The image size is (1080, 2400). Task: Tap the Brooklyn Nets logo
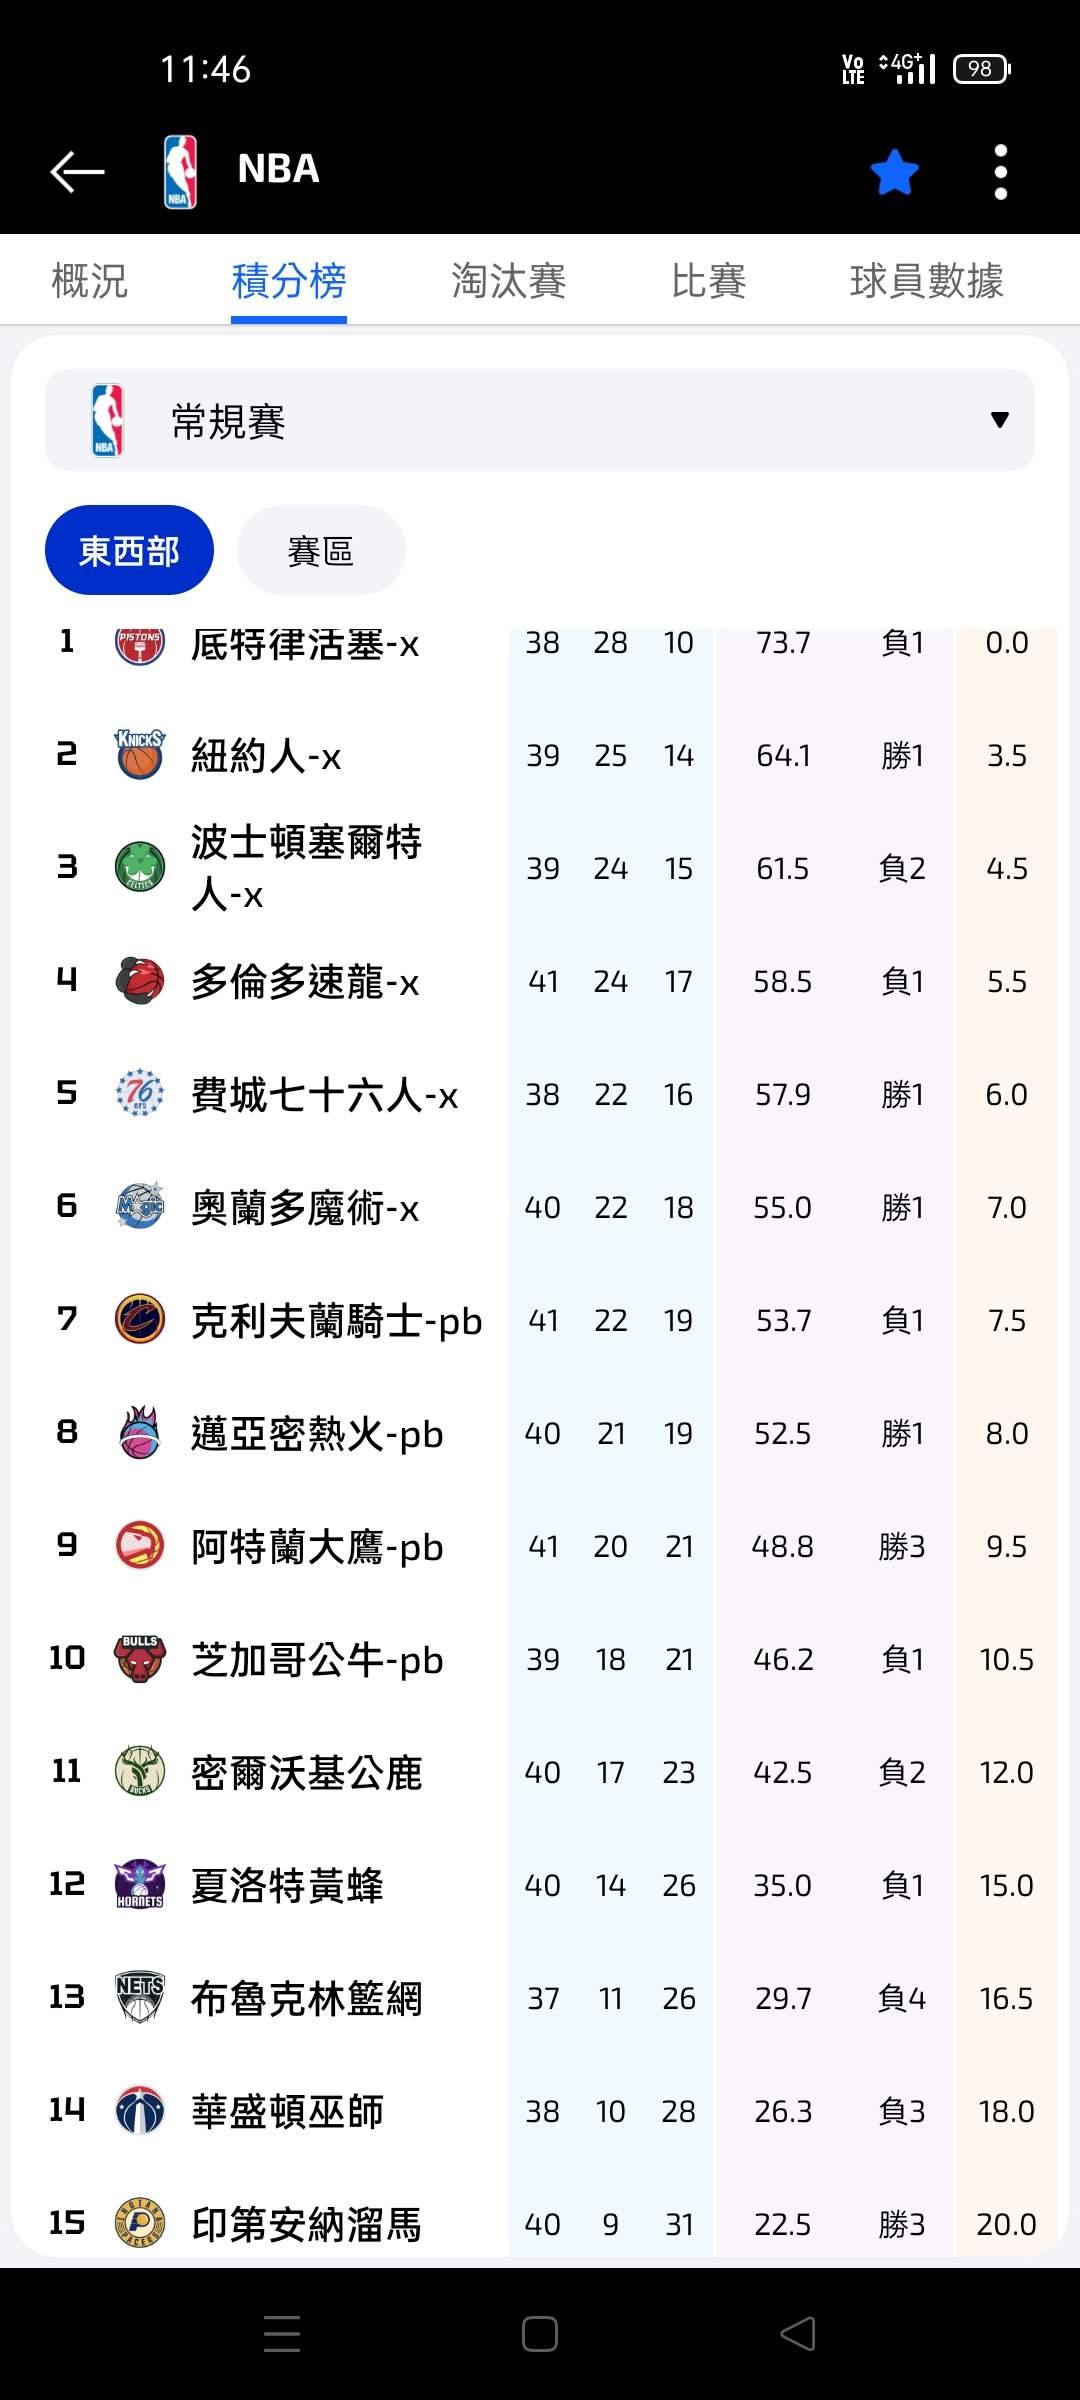point(140,1998)
